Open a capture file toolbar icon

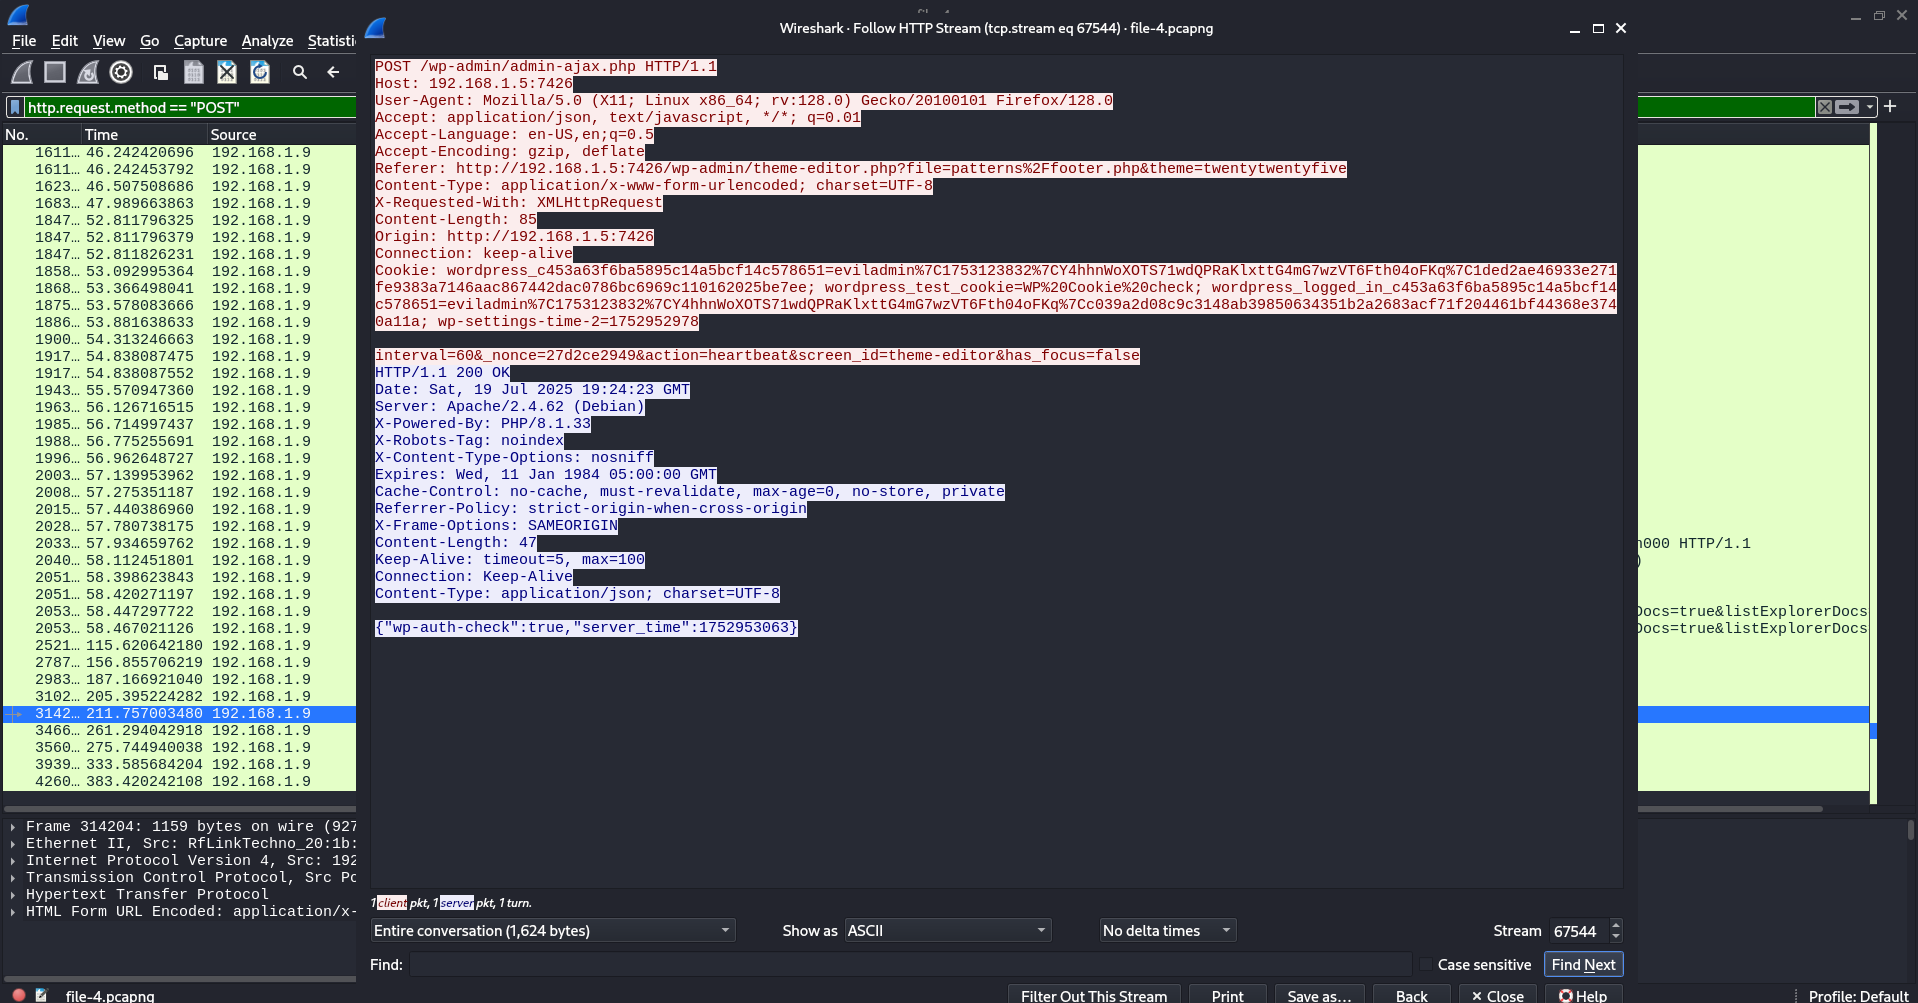tap(160, 72)
